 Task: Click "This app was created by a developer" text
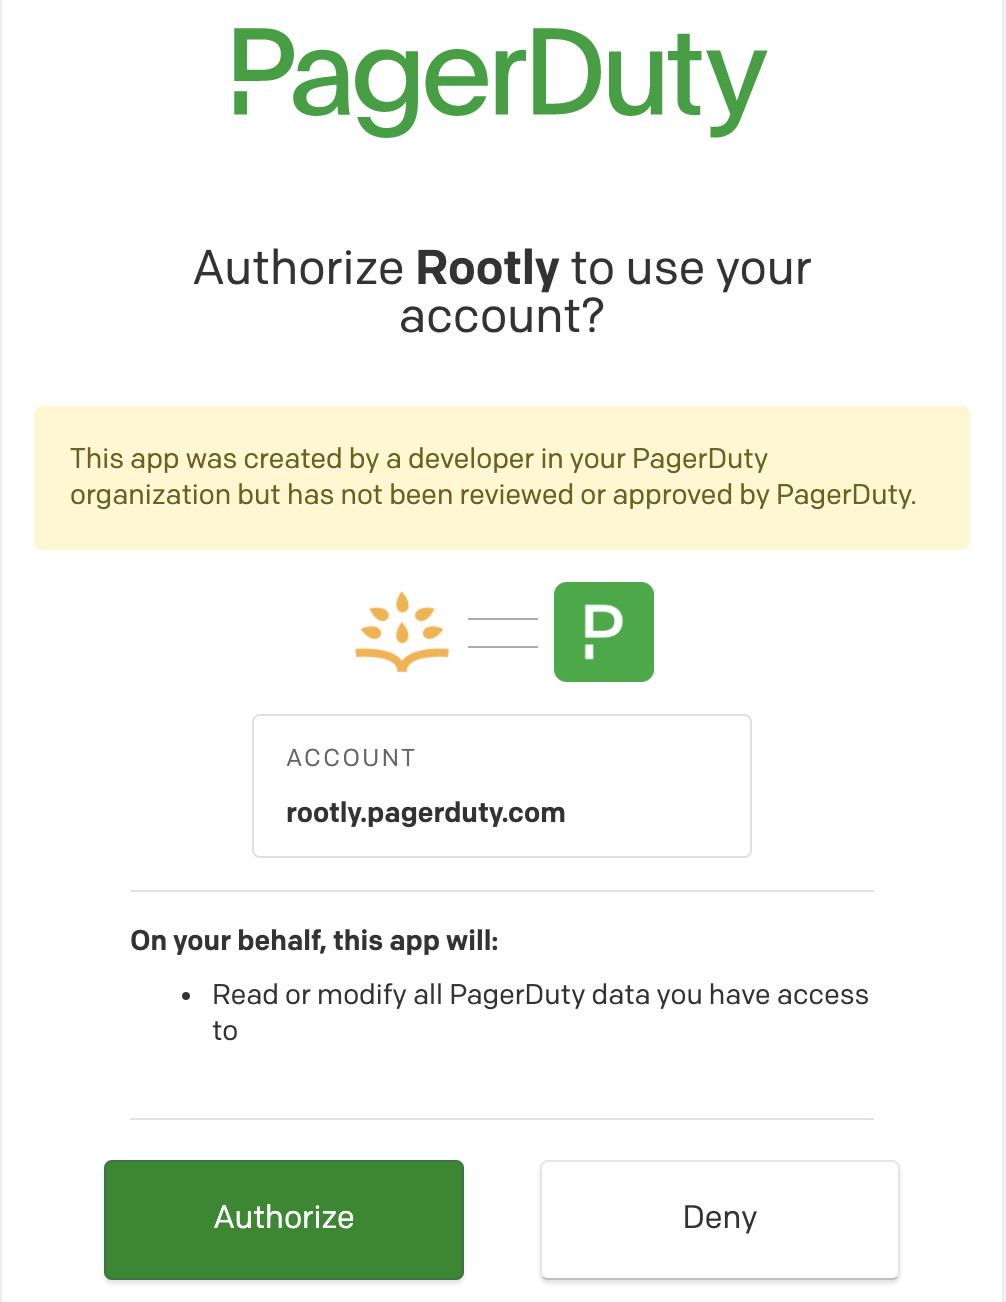302,458
